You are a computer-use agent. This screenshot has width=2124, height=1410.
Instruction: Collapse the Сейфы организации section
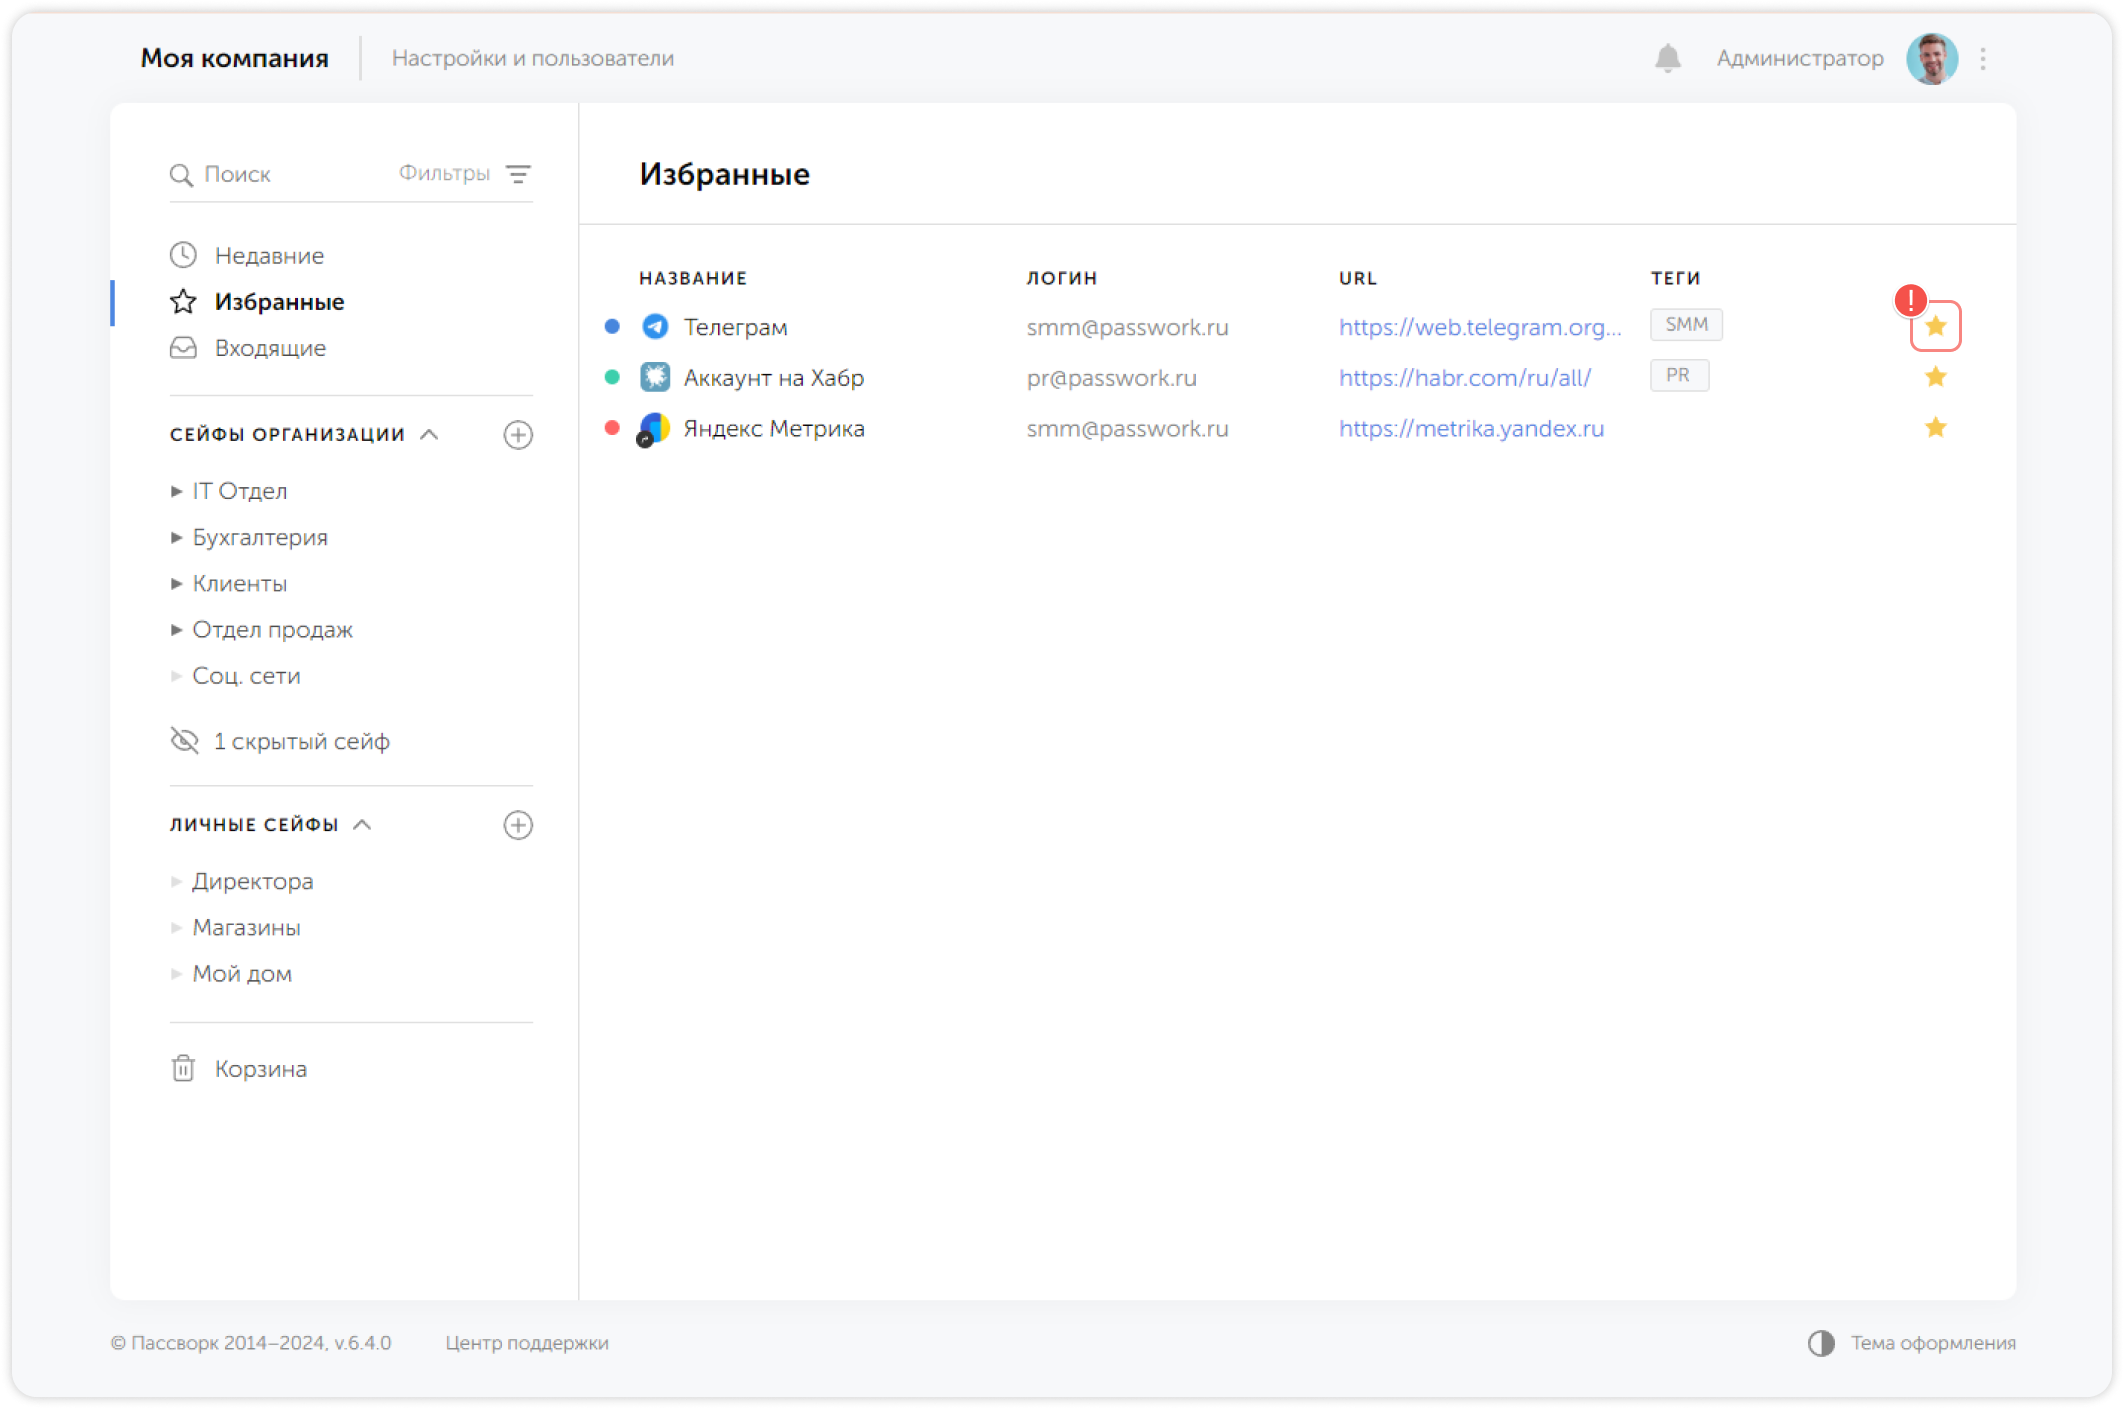click(x=429, y=434)
